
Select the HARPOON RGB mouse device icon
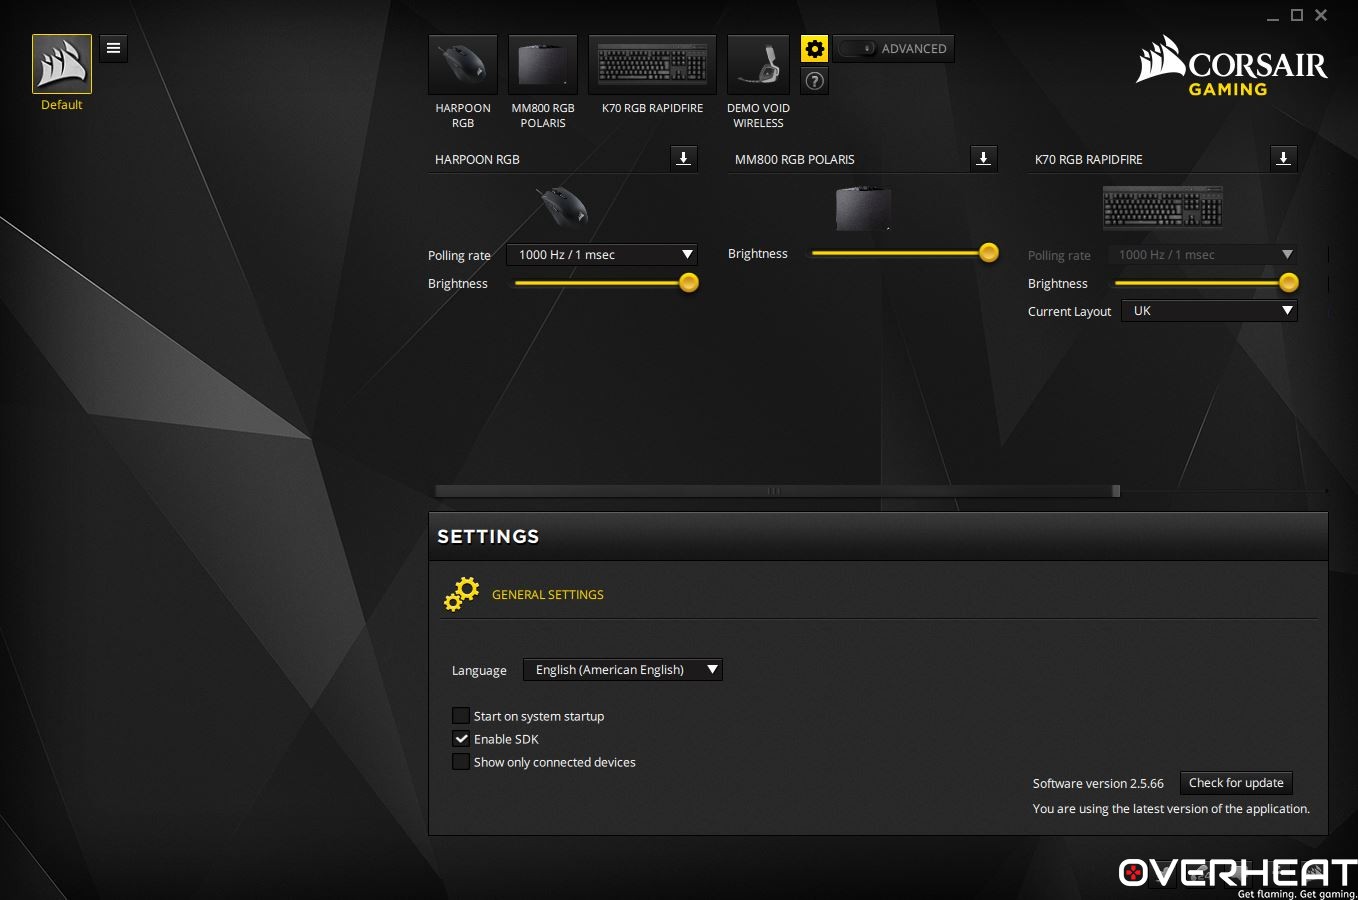pyautogui.click(x=462, y=66)
